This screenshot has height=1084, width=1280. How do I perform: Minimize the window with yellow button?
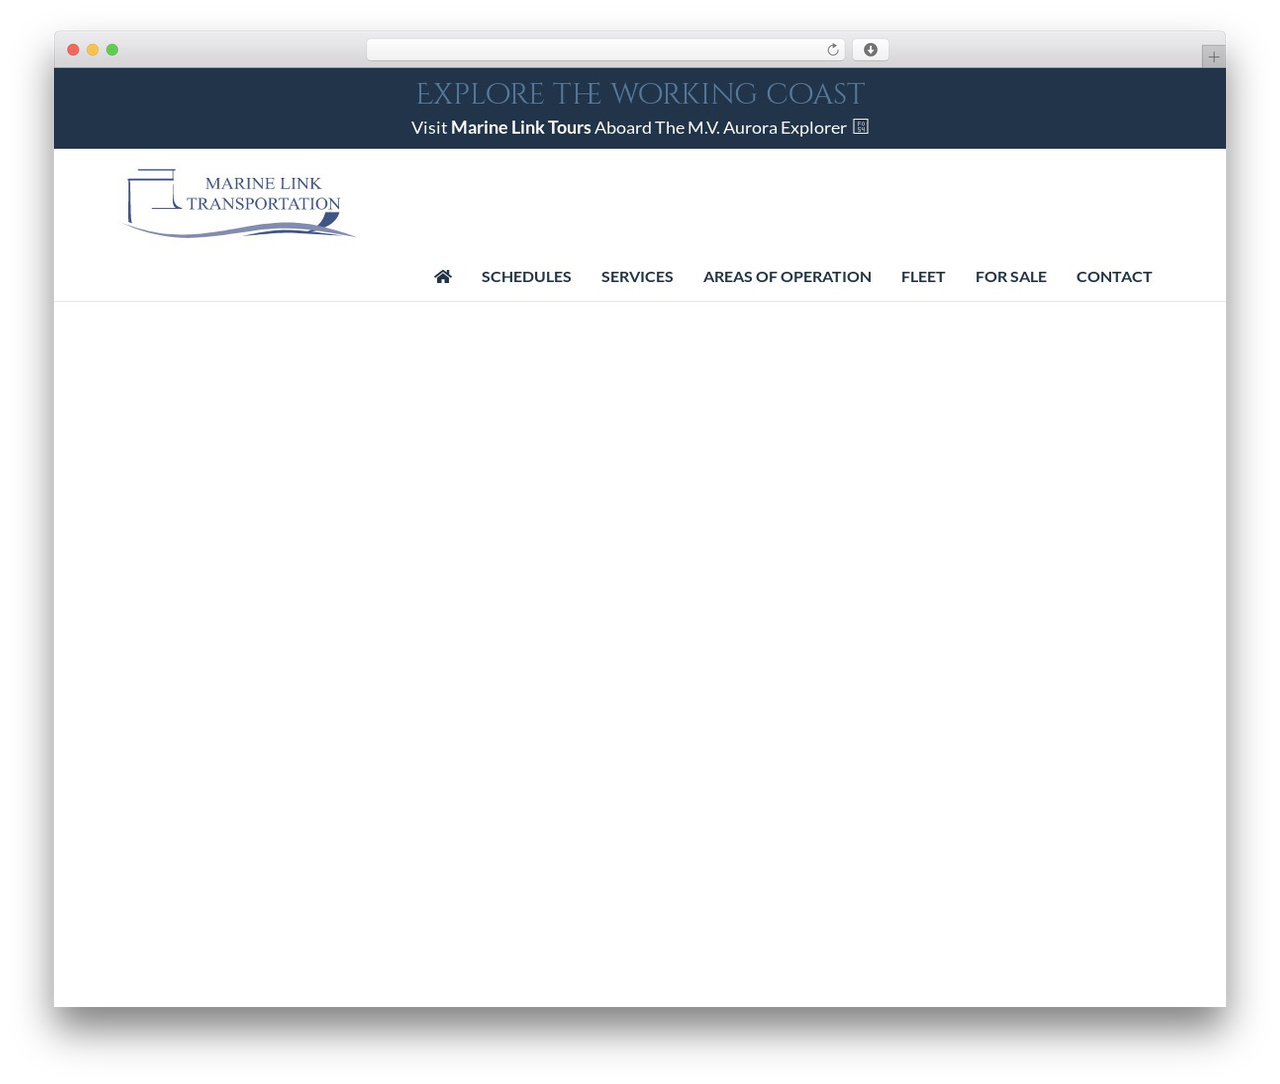coord(93,50)
